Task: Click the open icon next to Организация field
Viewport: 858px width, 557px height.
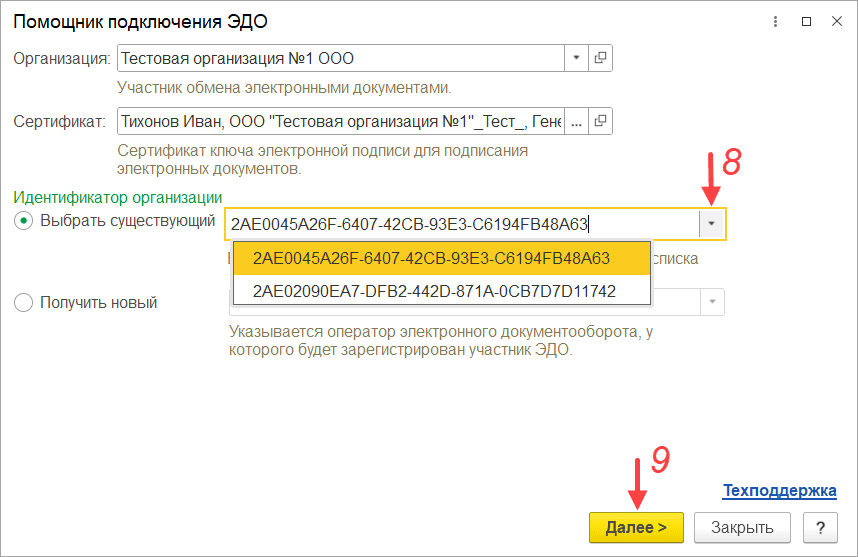Action: click(600, 58)
